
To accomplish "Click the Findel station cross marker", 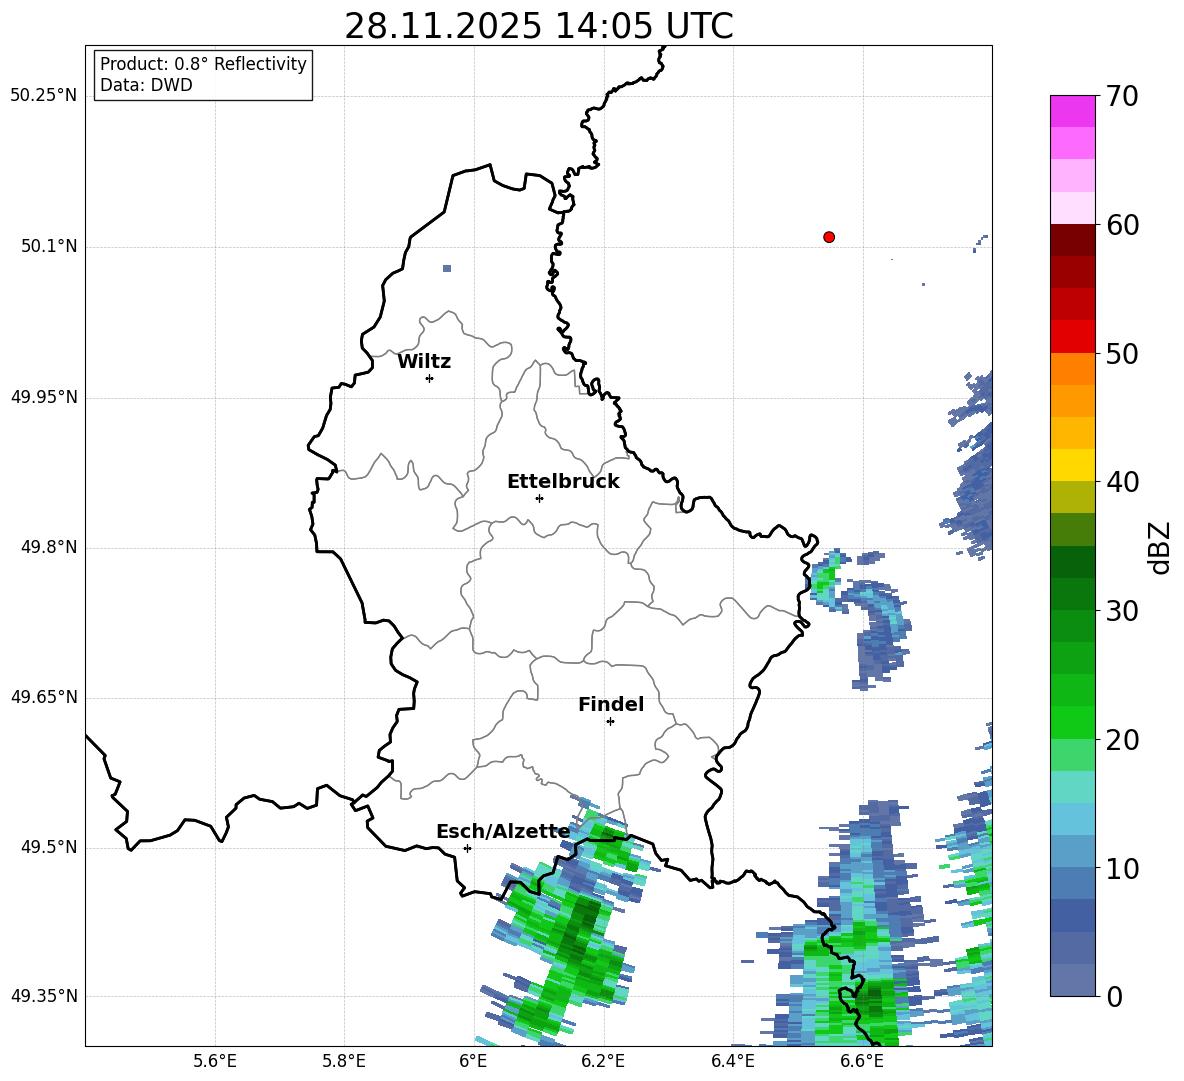I will 610,722.
